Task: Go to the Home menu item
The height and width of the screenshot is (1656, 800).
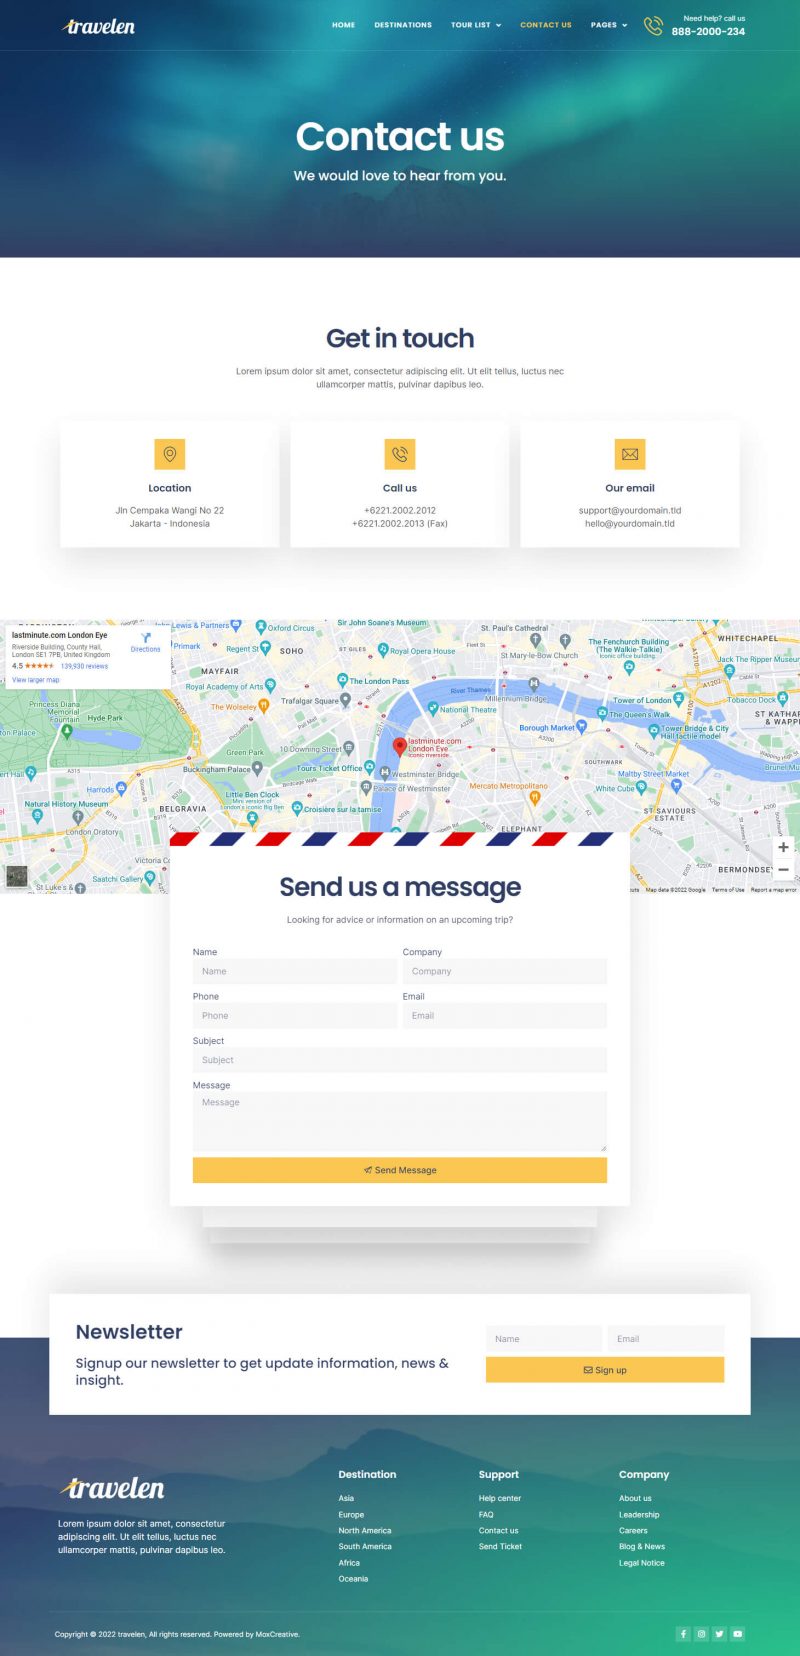Action: coord(343,25)
